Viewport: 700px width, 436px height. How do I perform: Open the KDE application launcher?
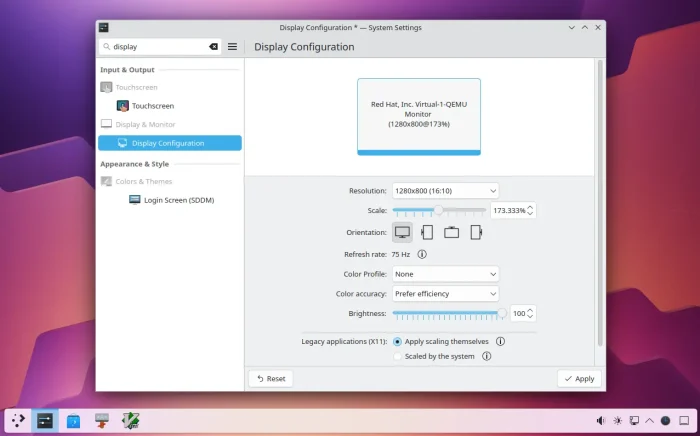[x=19, y=421]
